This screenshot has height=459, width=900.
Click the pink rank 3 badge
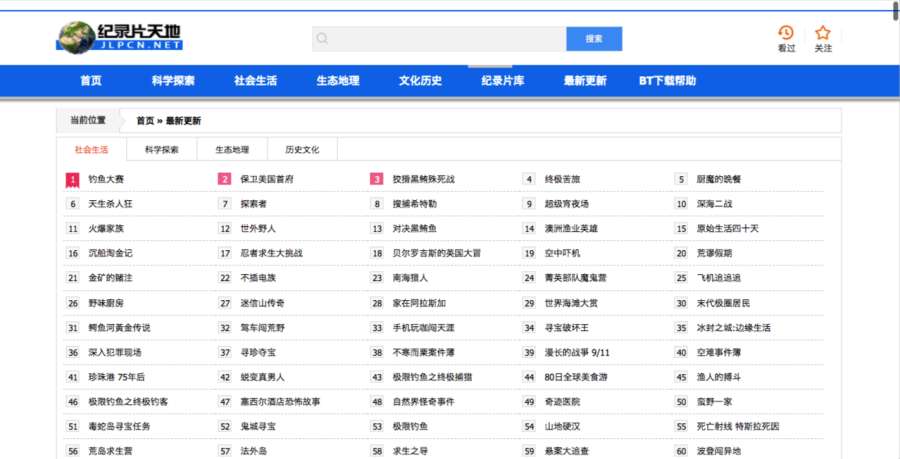coord(377,179)
